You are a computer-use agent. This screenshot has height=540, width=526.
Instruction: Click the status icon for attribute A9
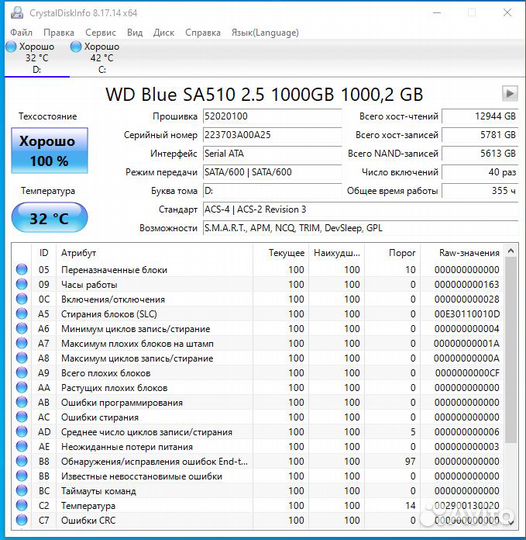pyautogui.click(x=22, y=373)
